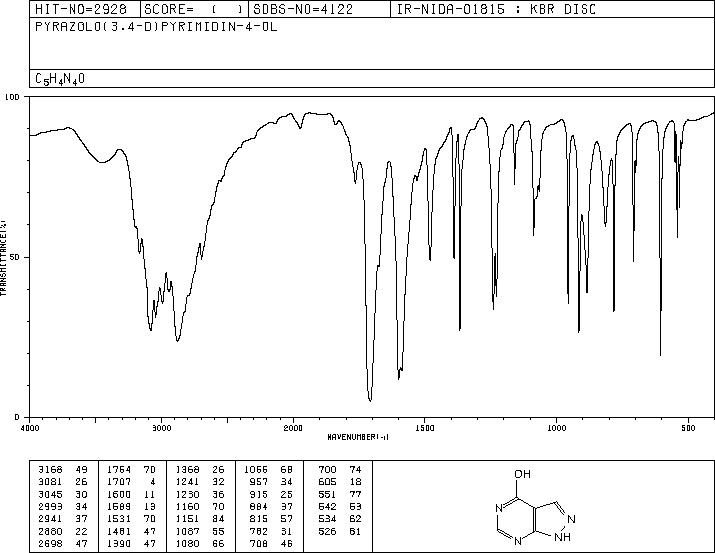The height and width of the screenshot is (553, 715).
Task: Click the 605 peak entry in table
Action: pyautogui.click(x=340, y=482)
